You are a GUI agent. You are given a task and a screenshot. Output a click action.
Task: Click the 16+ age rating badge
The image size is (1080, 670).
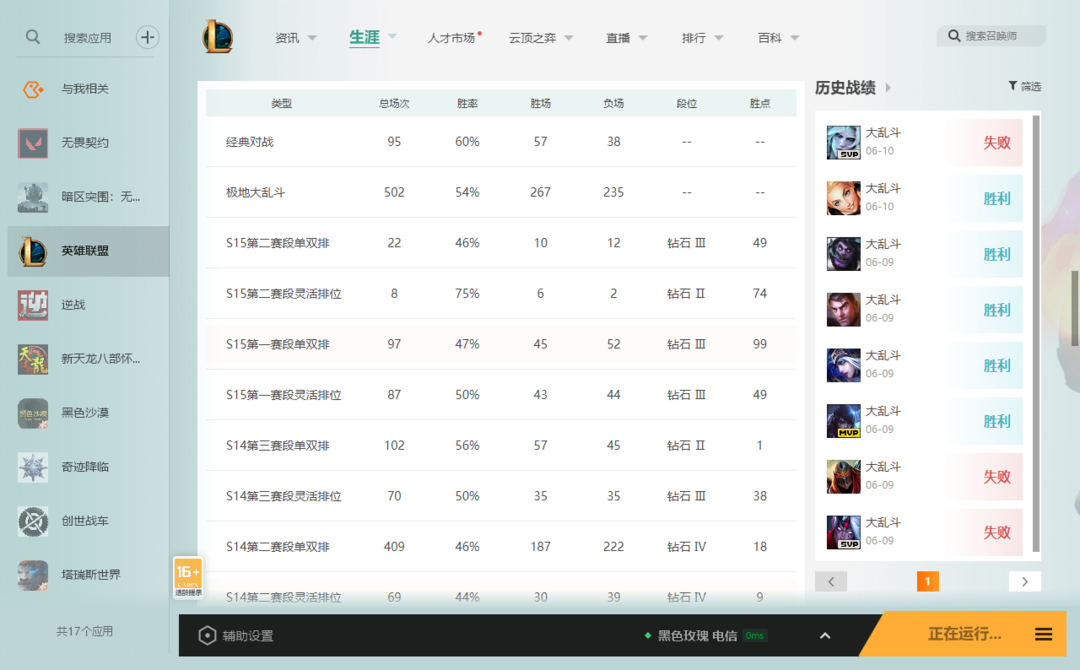[188, 577]
